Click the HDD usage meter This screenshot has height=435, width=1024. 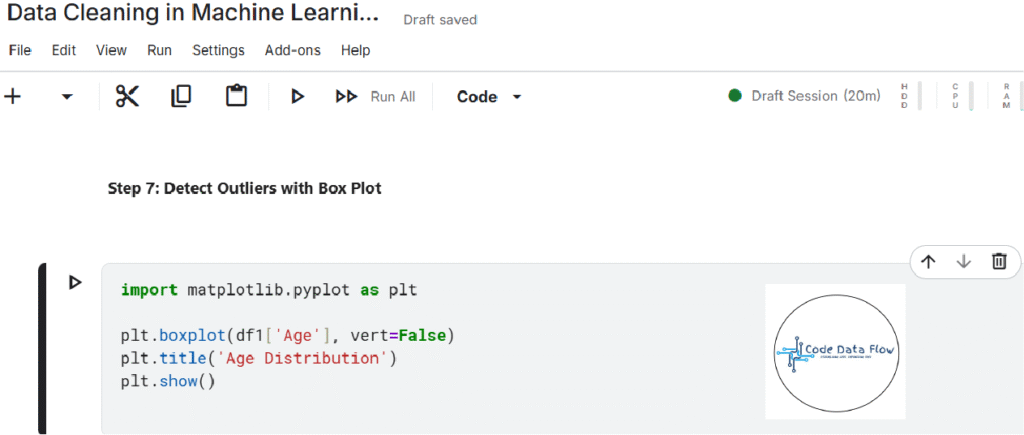pyautogui.click(x=909, y=96)
